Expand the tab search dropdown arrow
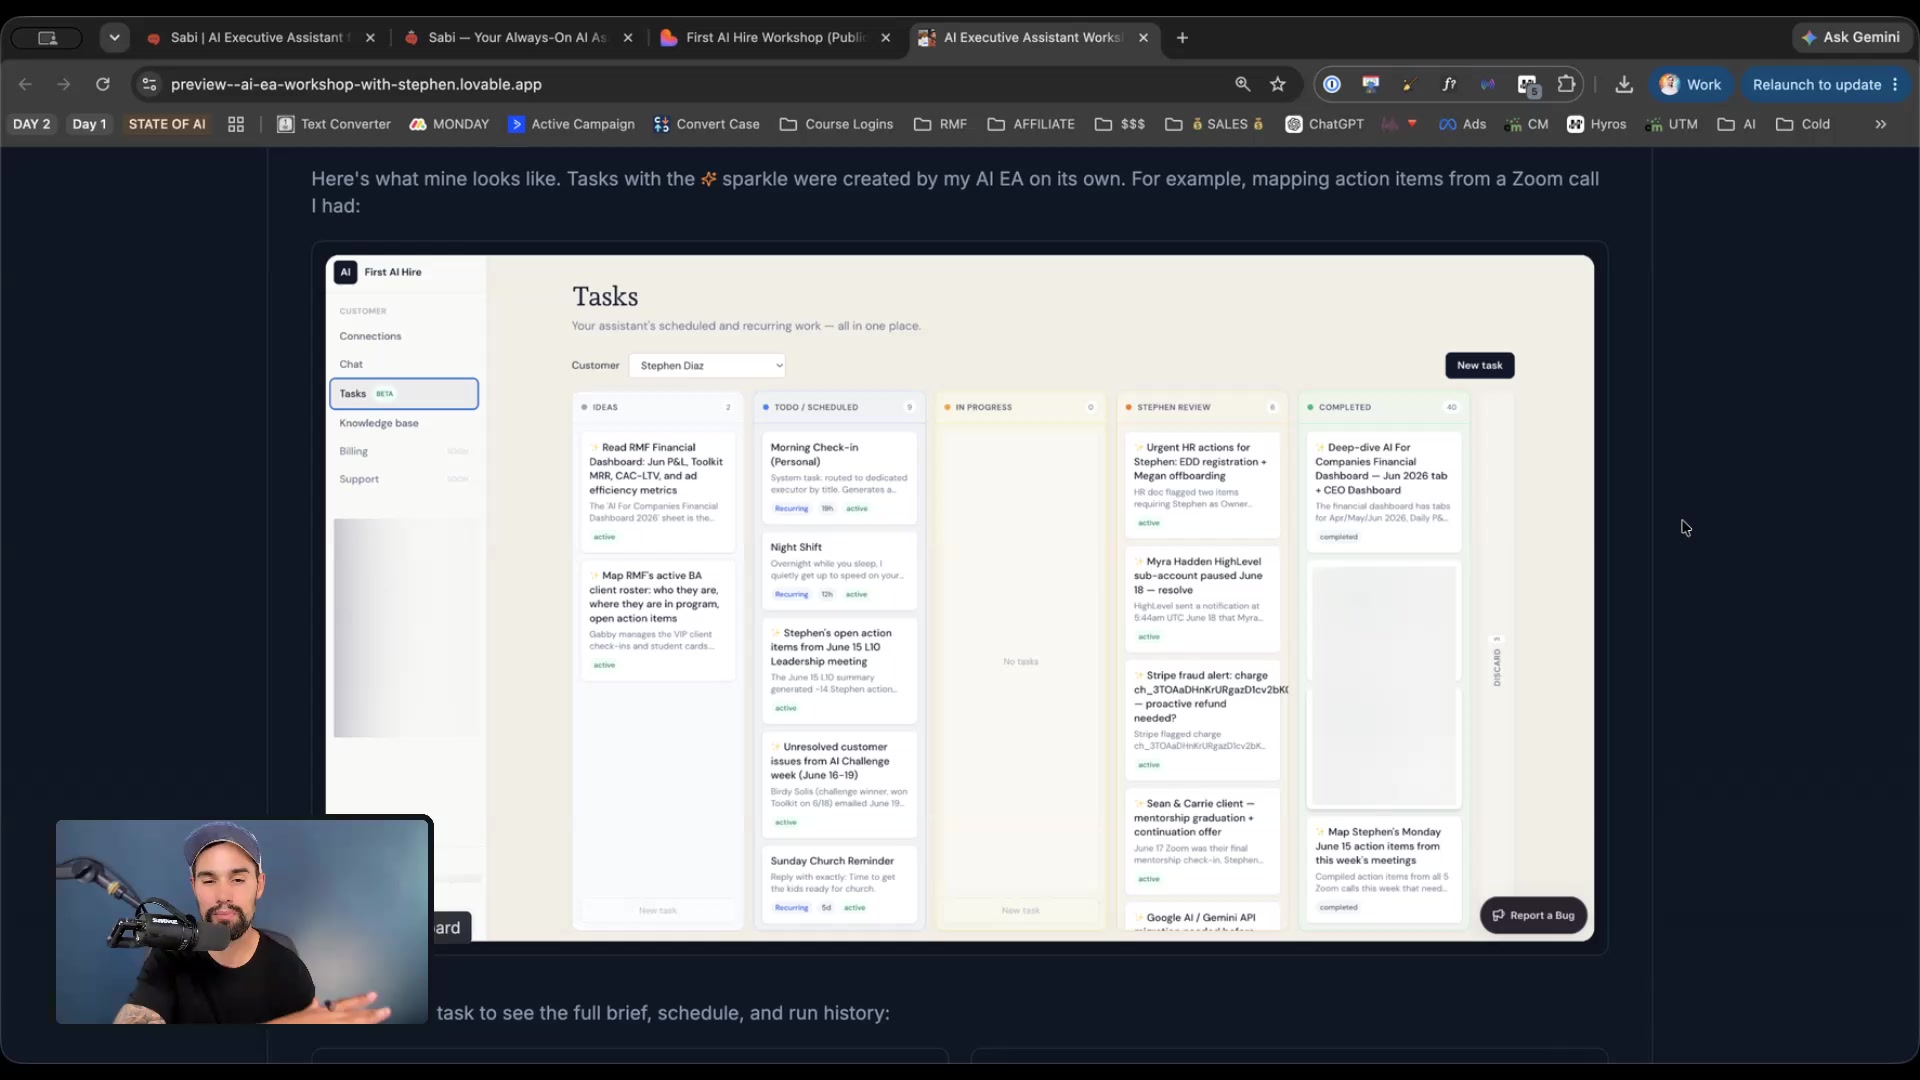1920x1080 pixels. (115, 37)
